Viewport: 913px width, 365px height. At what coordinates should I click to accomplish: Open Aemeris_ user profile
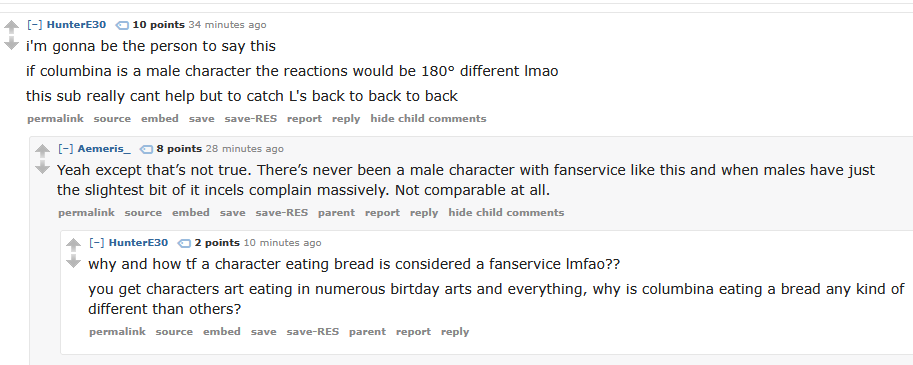tap(104, 148)
